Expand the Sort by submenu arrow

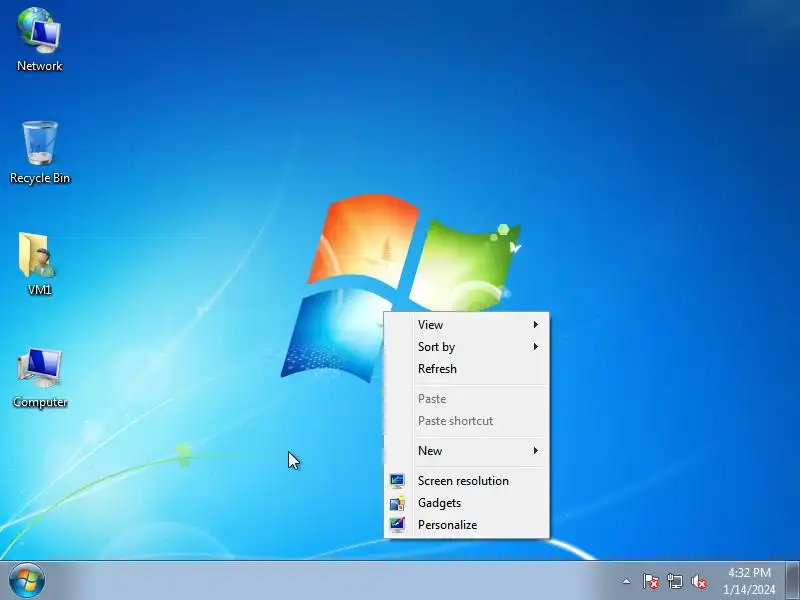(x=536, y=346)
